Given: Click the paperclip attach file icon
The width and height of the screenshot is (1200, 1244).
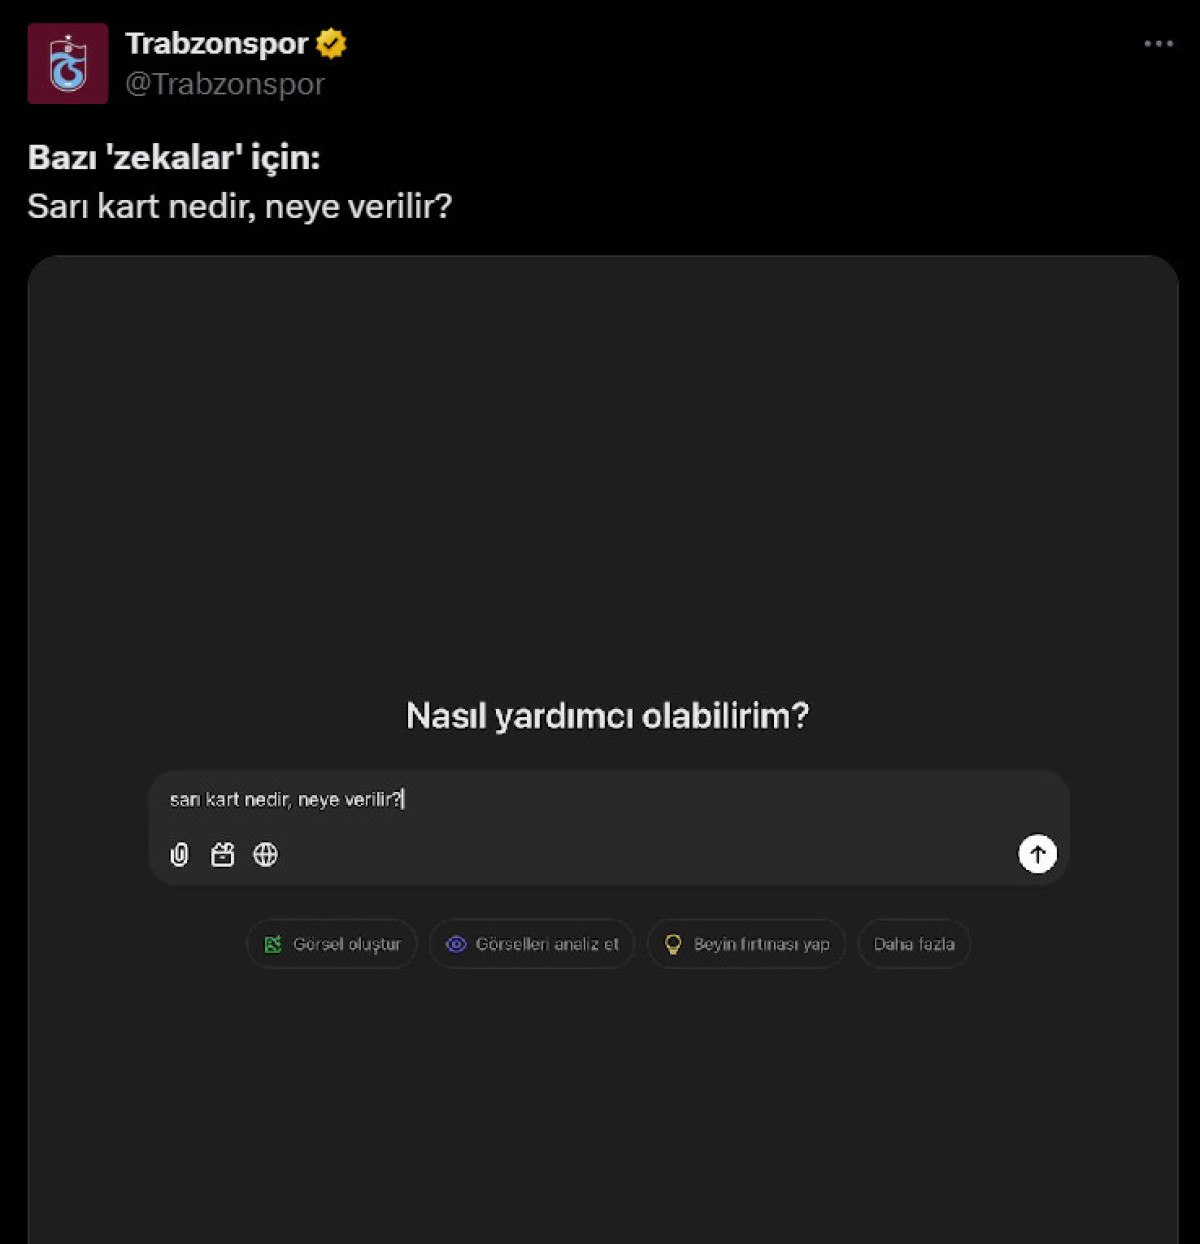Looking at the screenshot, I should [180, 855].
